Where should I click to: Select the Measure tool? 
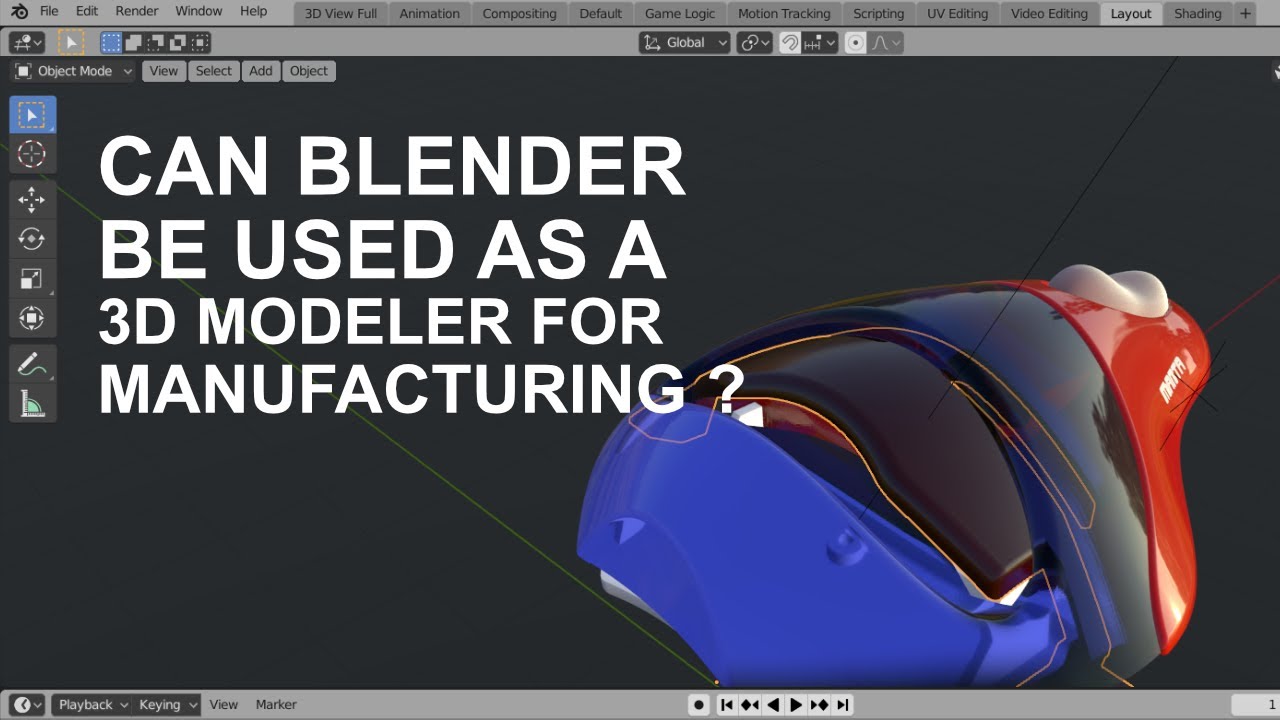coord(32,404)
